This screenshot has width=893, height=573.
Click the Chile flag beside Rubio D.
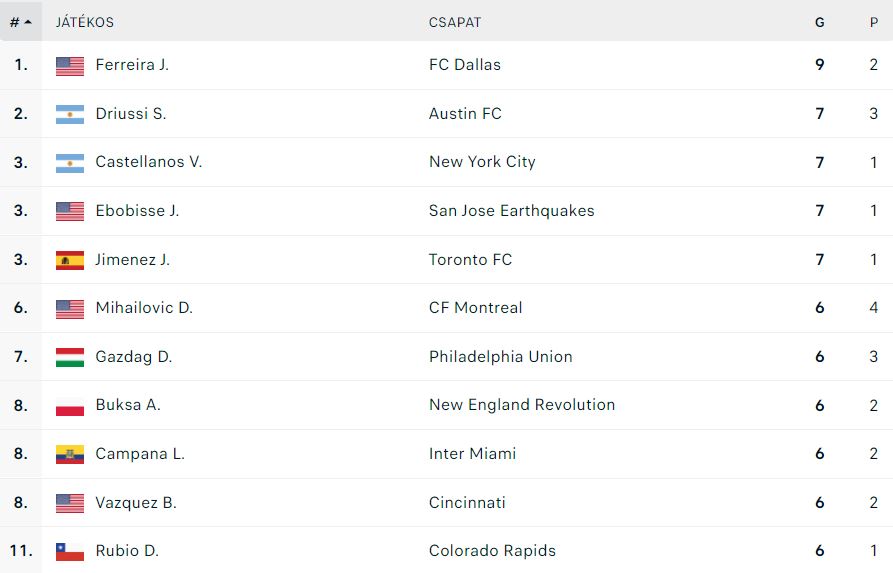point(69,551)
